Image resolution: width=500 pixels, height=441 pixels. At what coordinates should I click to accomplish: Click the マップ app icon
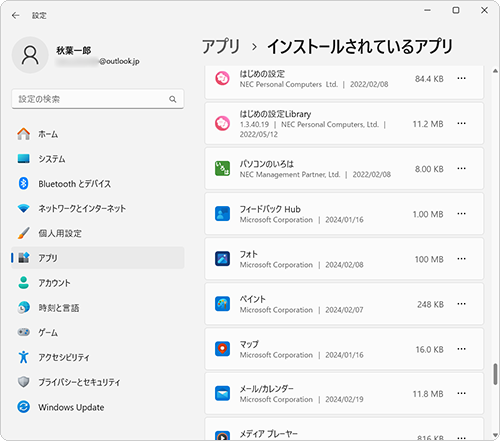[x=222, y=349]
